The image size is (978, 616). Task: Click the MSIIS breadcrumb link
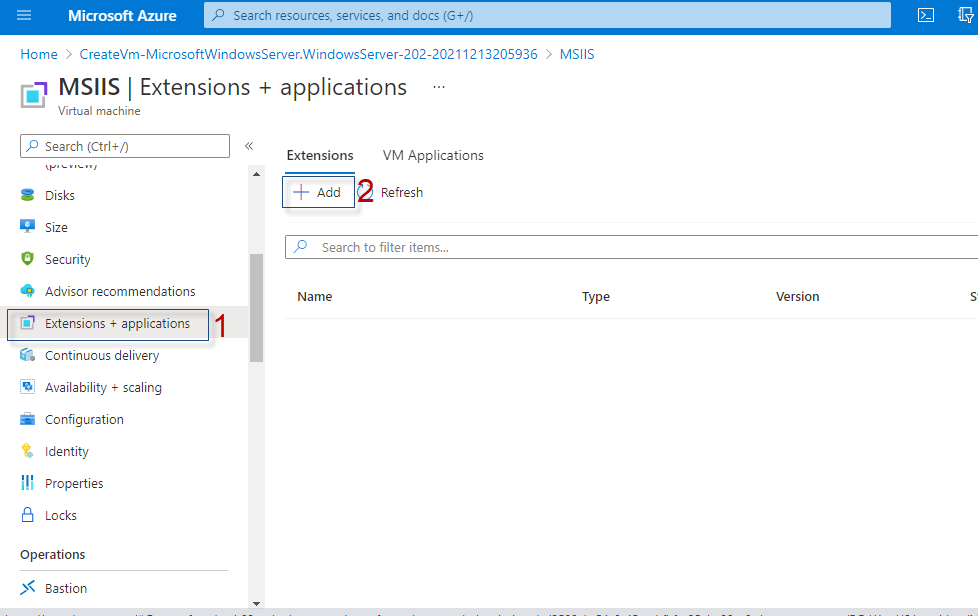[577, 54]
